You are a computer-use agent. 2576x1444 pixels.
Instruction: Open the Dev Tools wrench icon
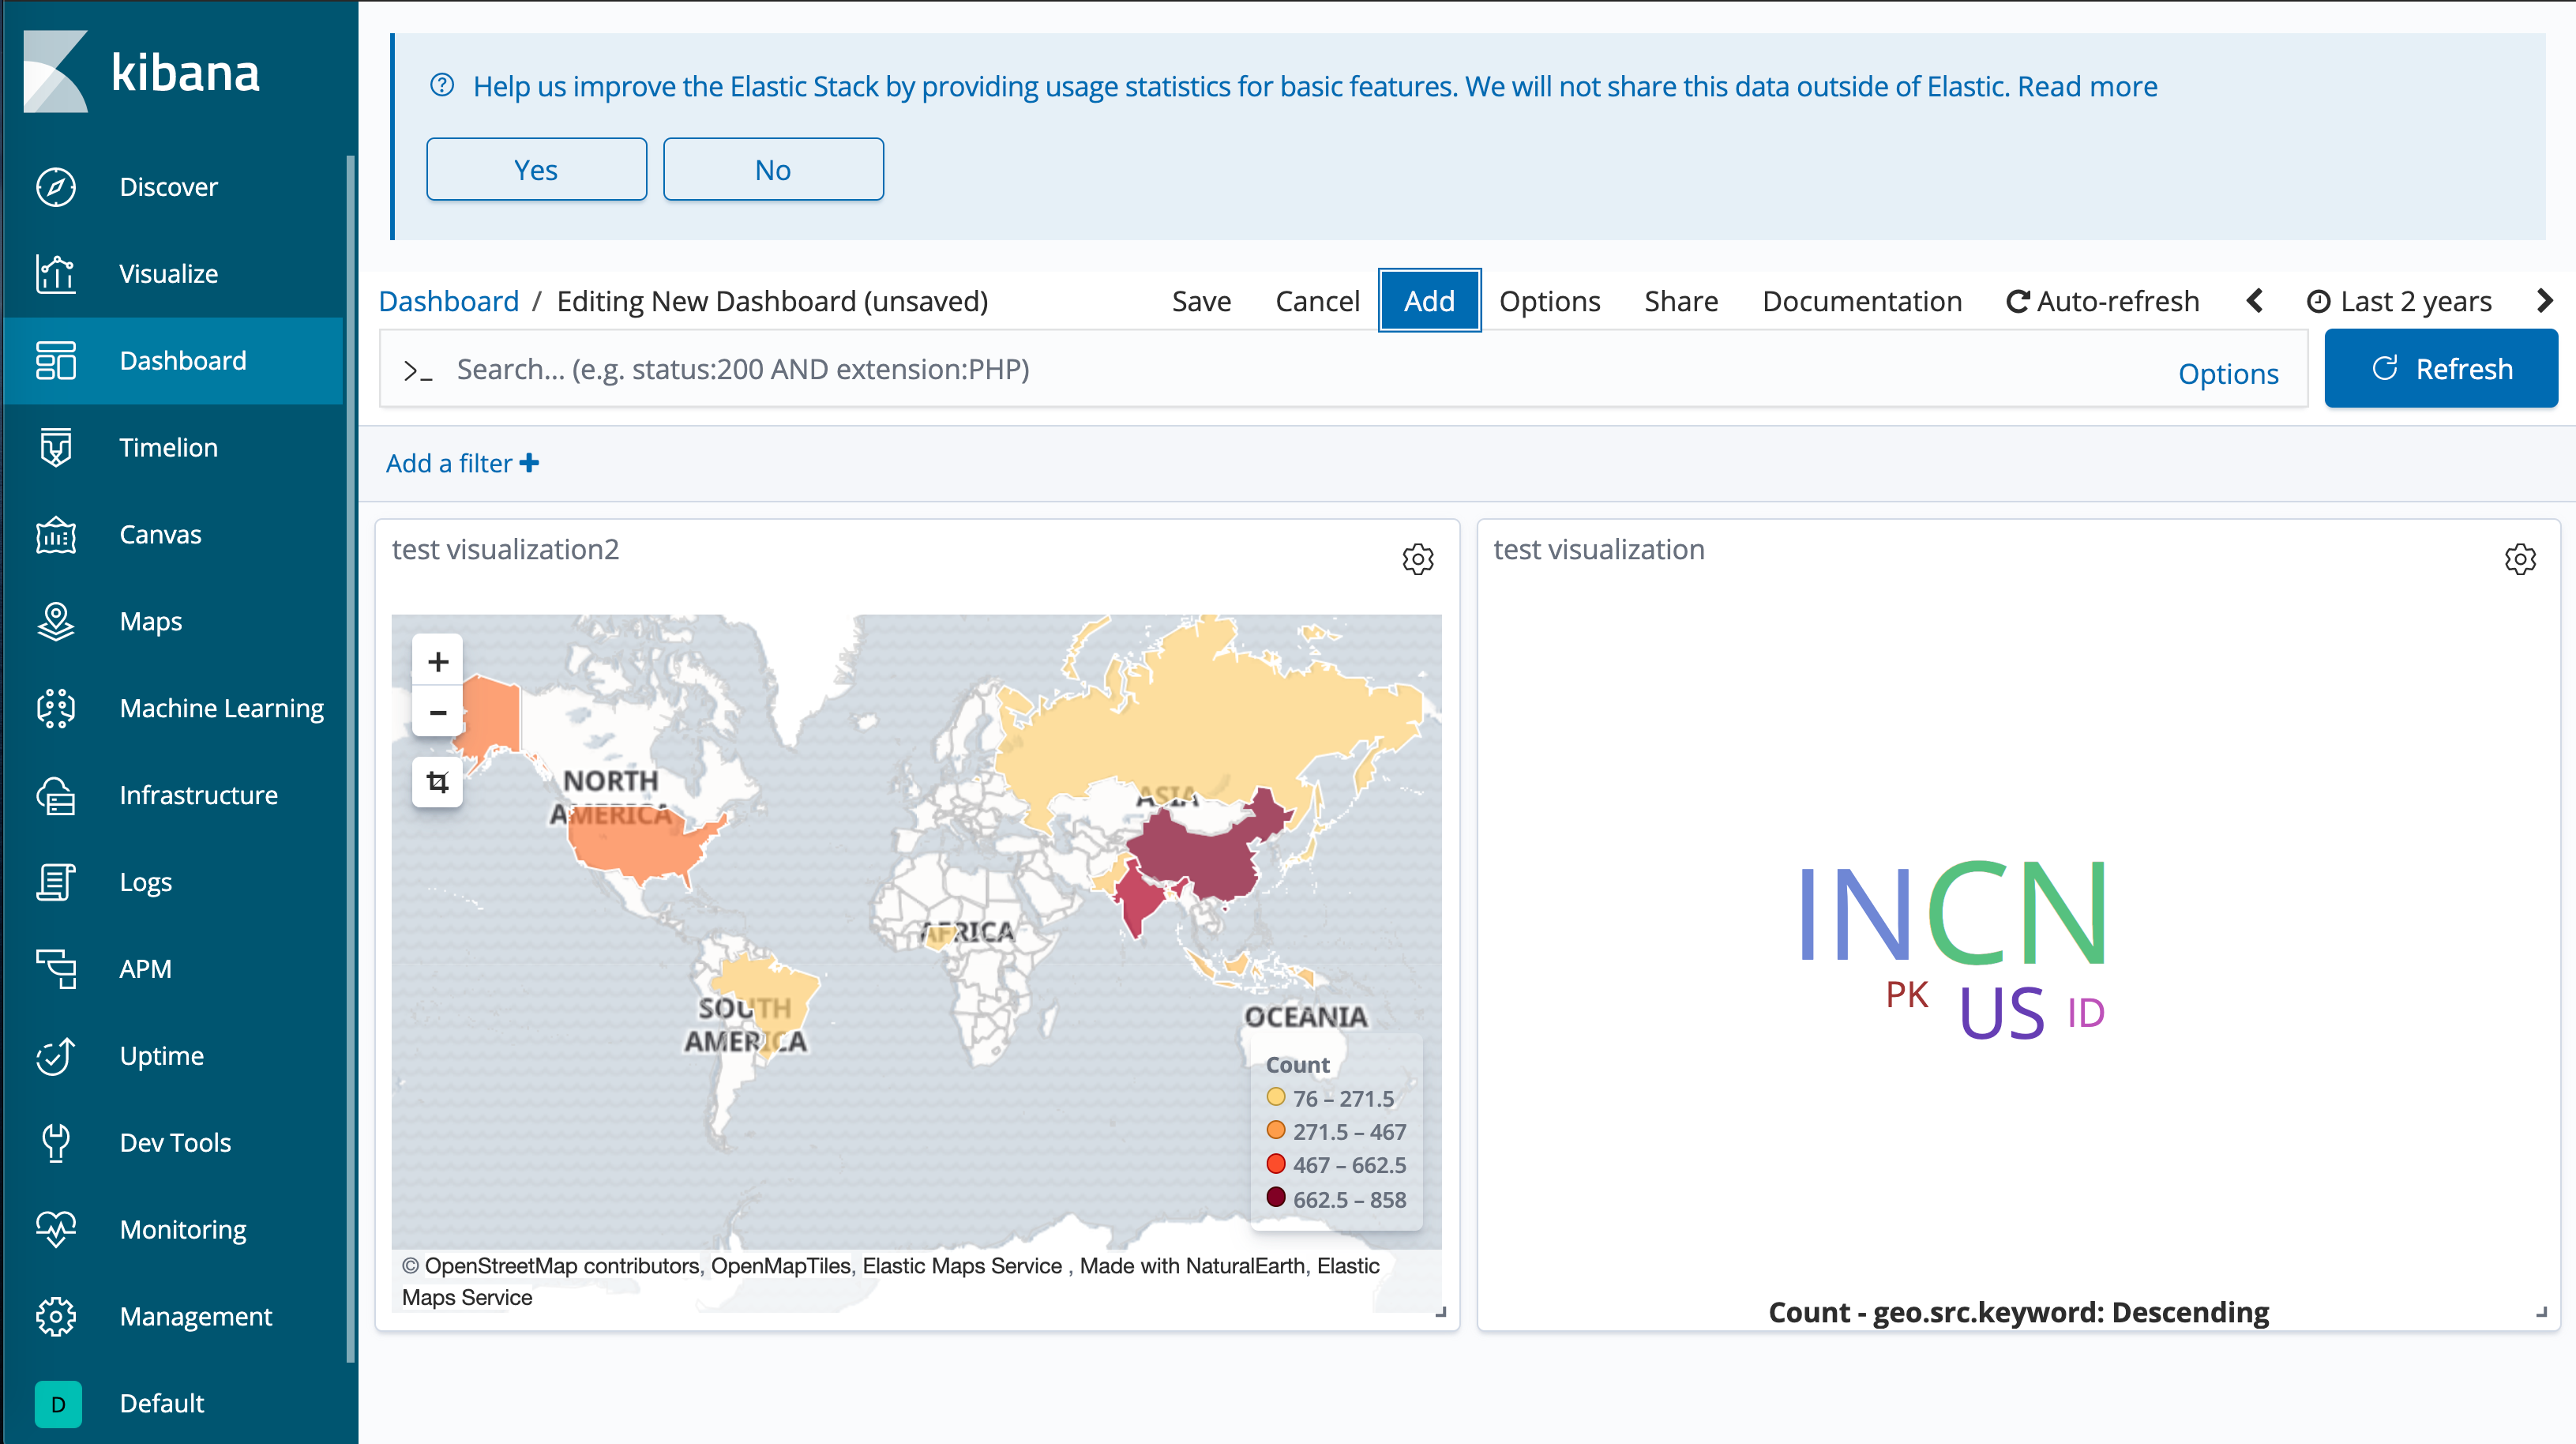56,1142
